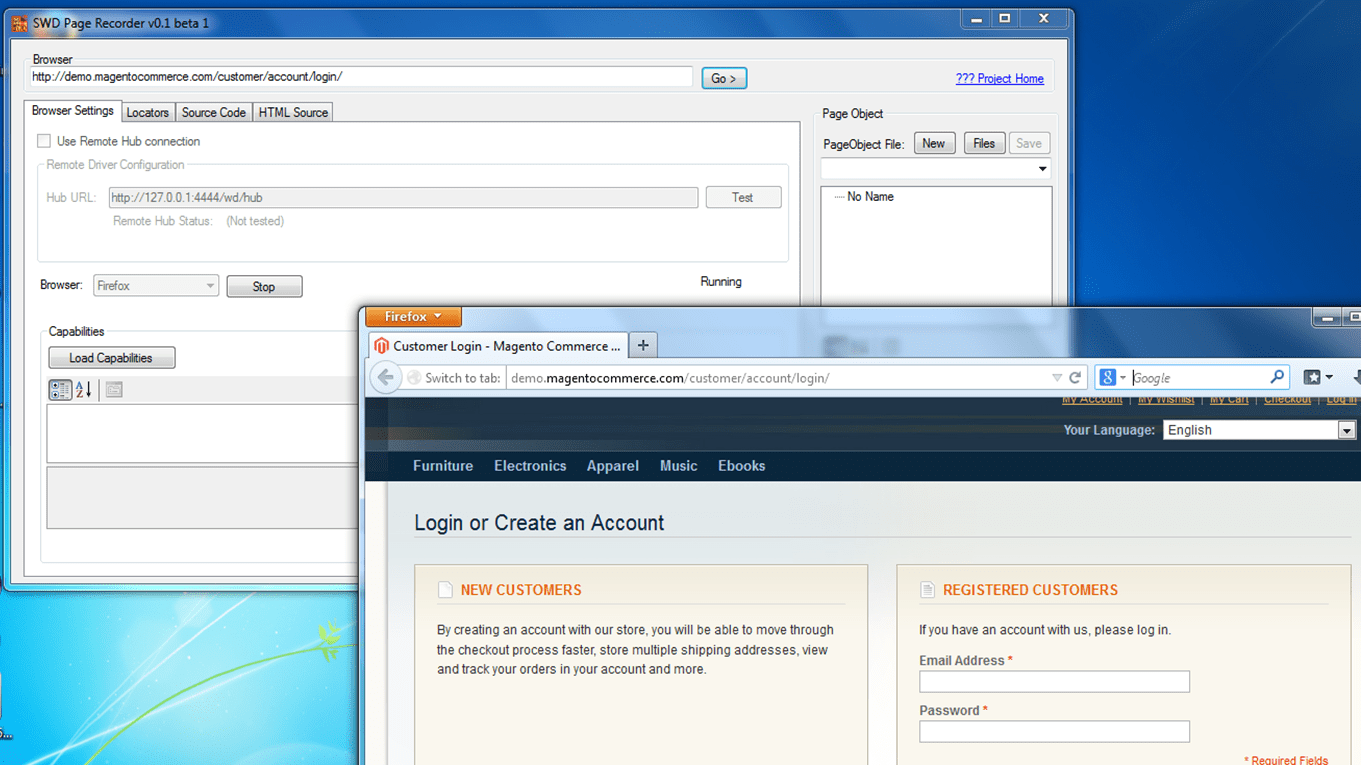
Task: Focus the SWD Recorder Browser URL field
Action: pyautogui.click(x=360, y=77)
